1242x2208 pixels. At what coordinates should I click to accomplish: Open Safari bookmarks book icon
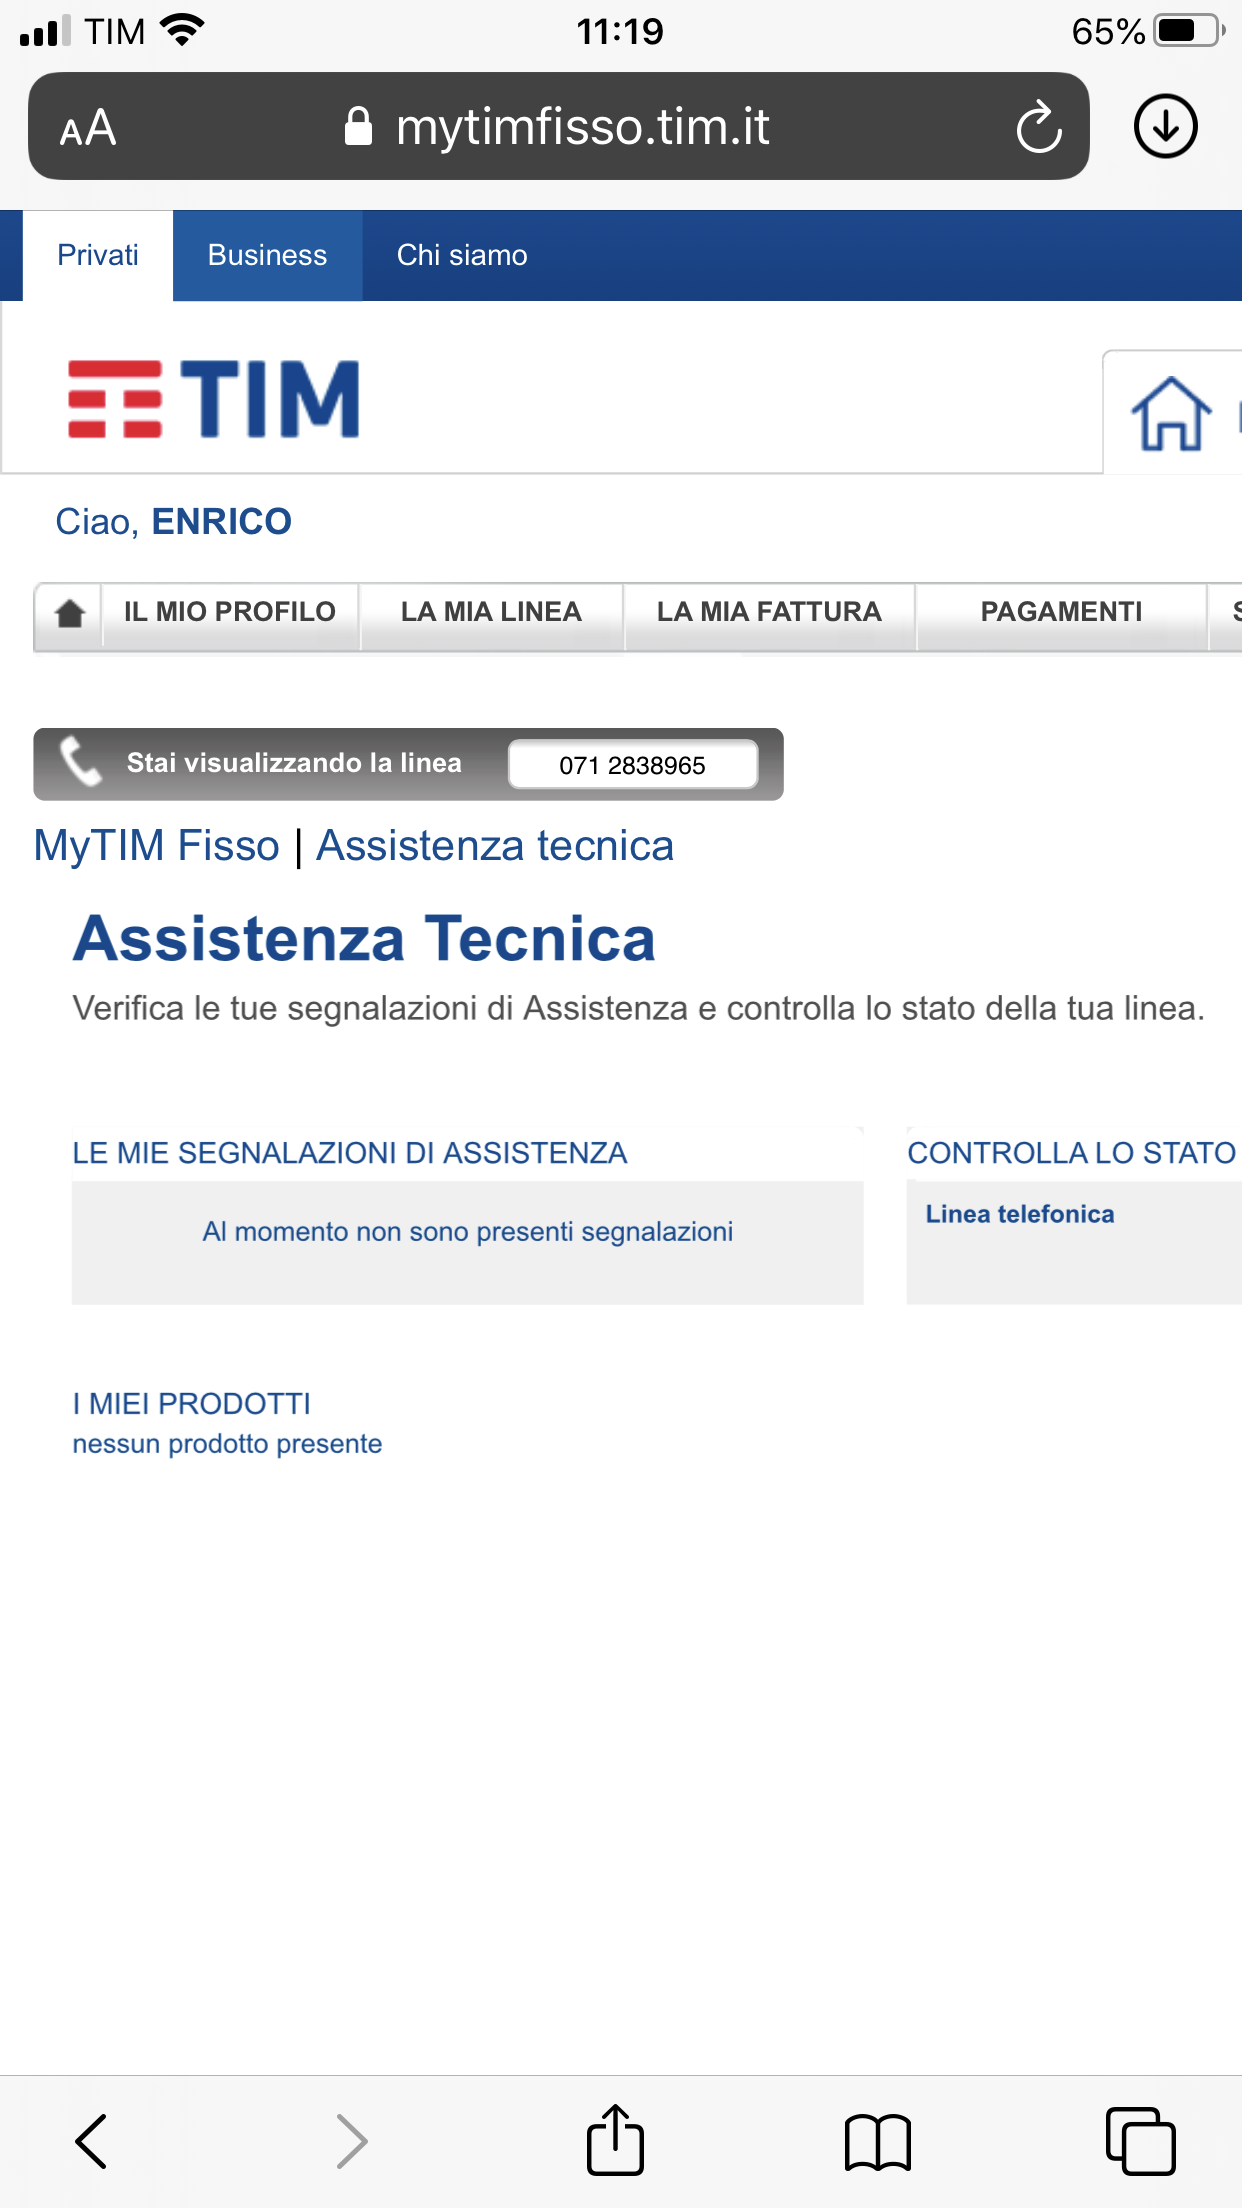click(x=877, y=2142)
